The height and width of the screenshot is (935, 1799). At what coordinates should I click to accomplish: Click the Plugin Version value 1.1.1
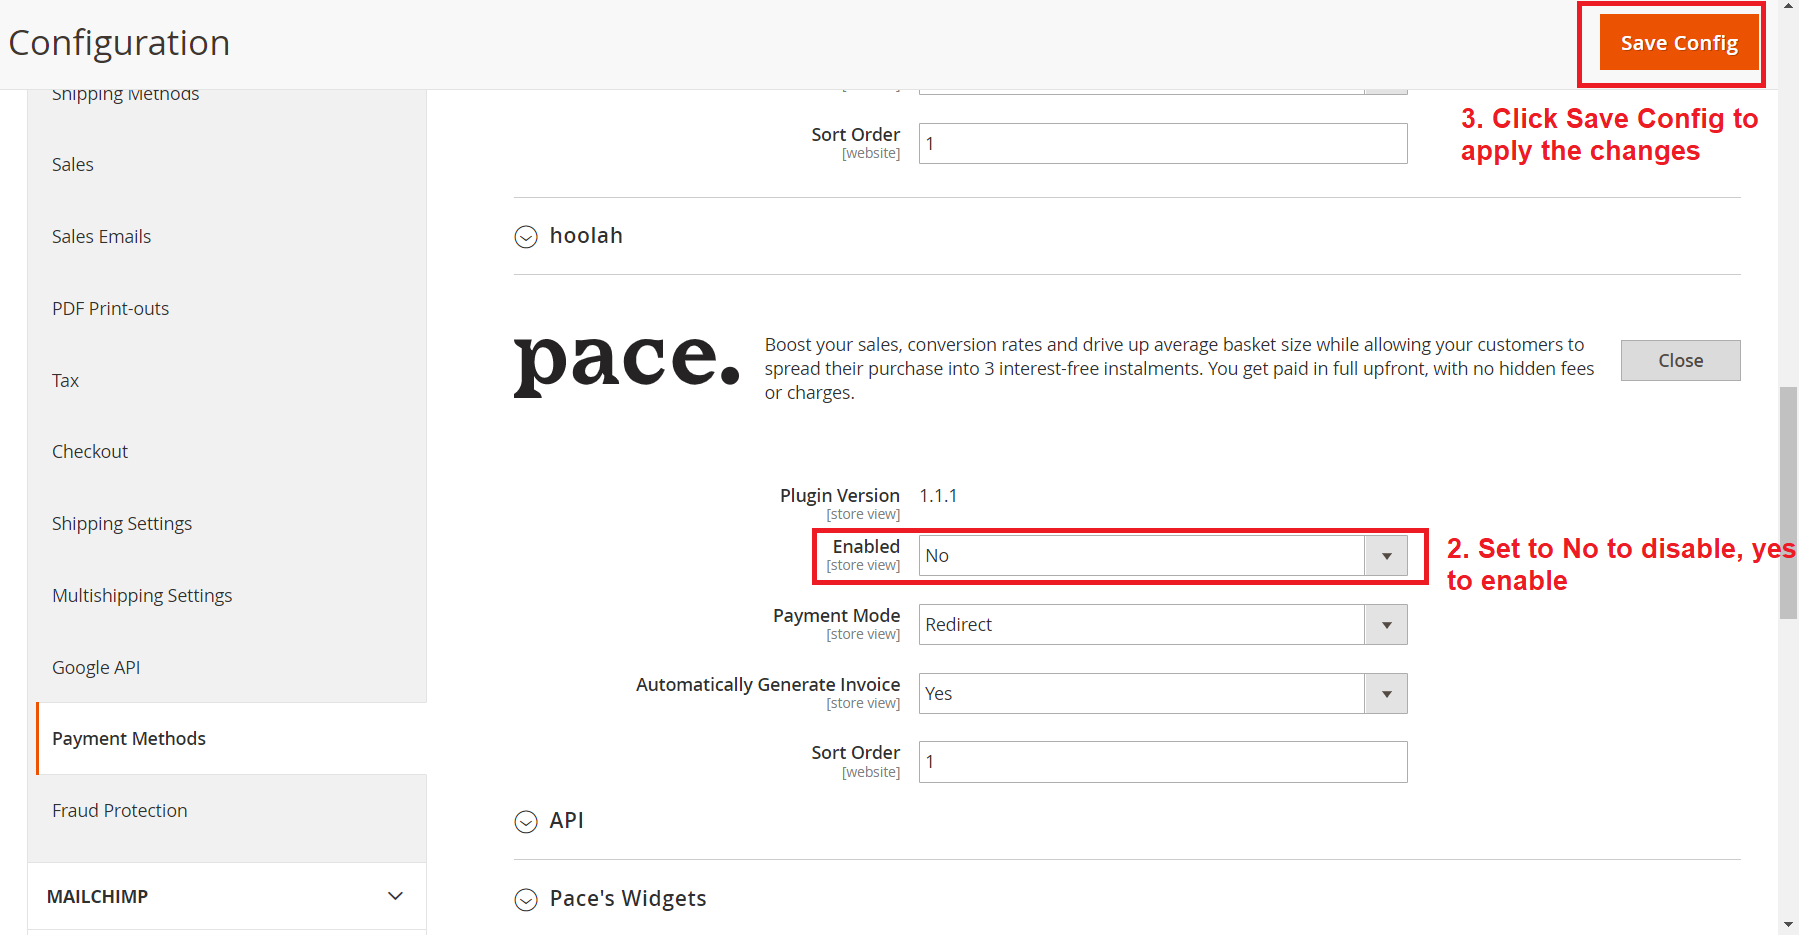938,496
